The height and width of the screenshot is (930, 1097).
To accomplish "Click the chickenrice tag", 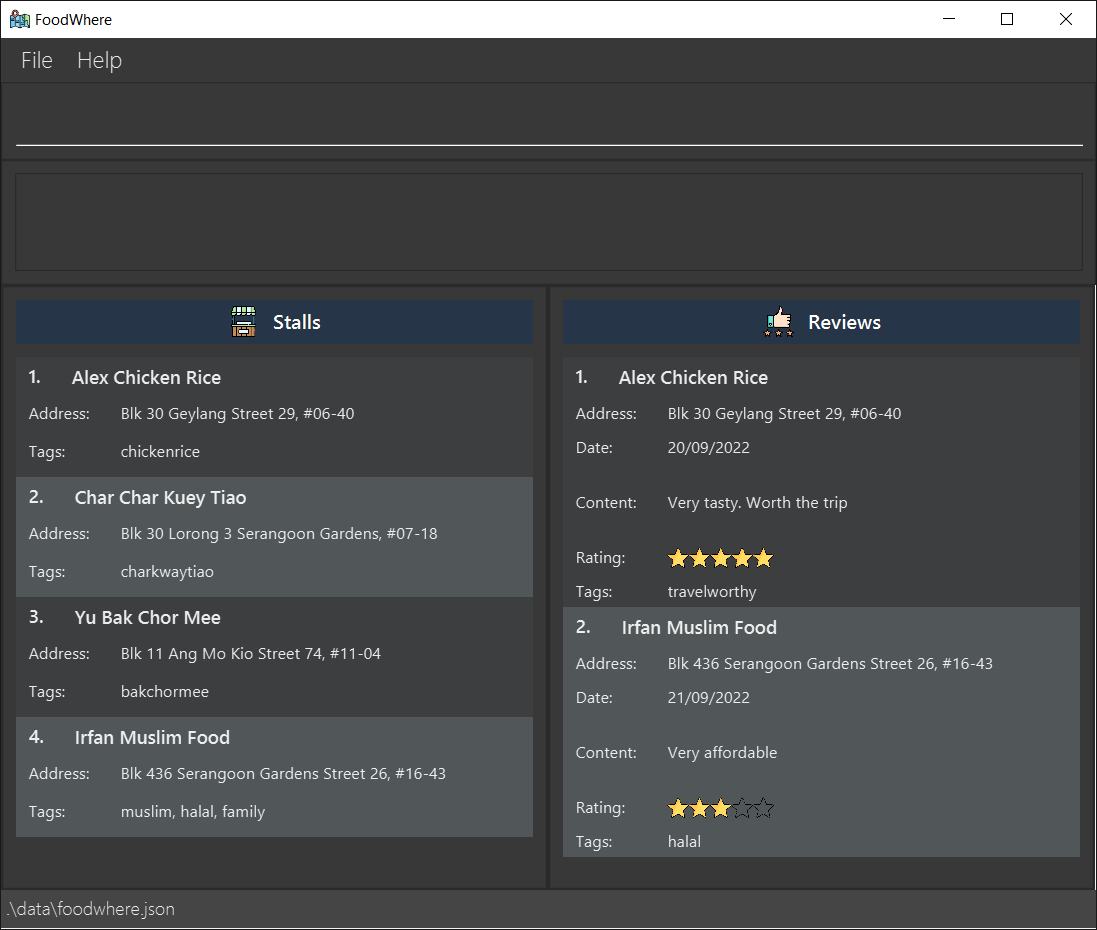I will (160, 452).
